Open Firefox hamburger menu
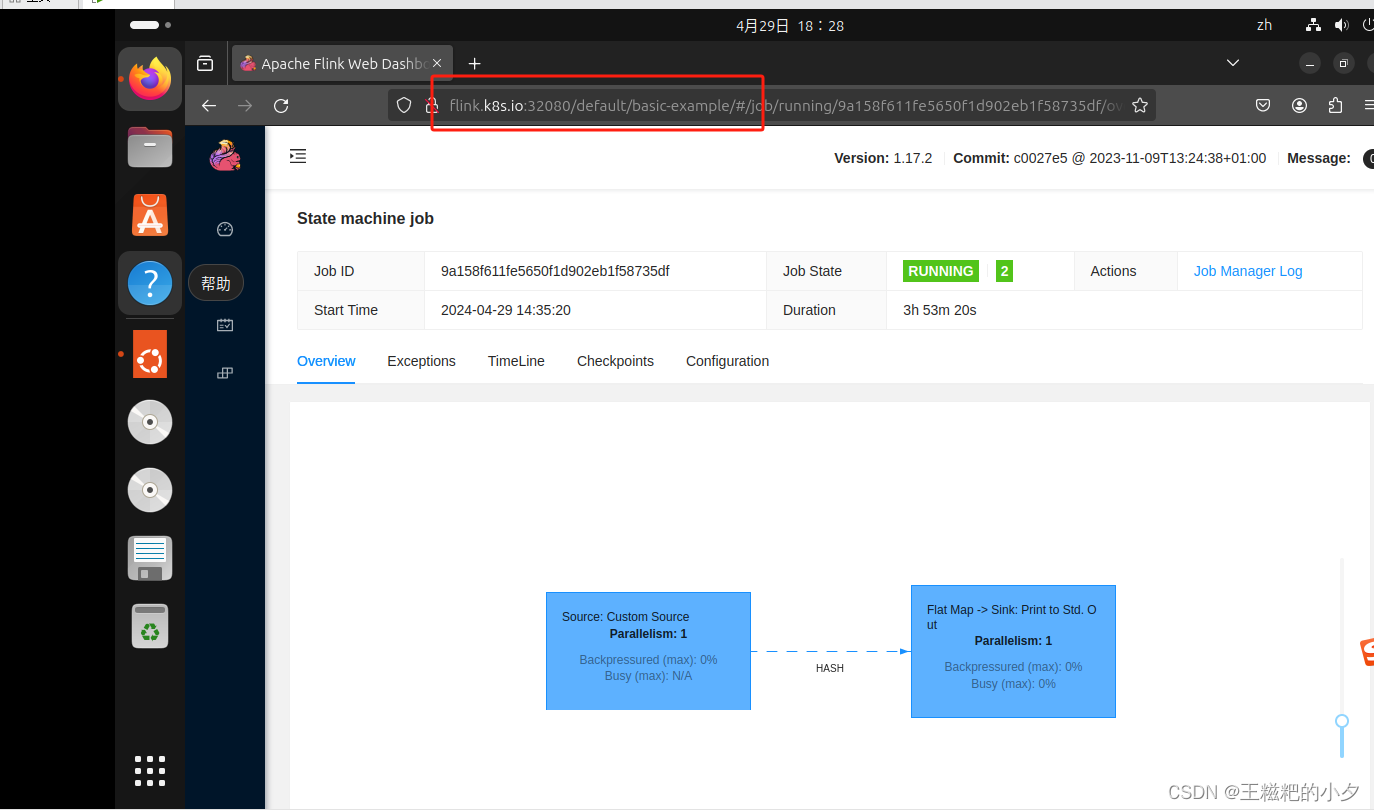This screenshot has width=1374, height=811. pyautogui.click(x=1368, y=105)
